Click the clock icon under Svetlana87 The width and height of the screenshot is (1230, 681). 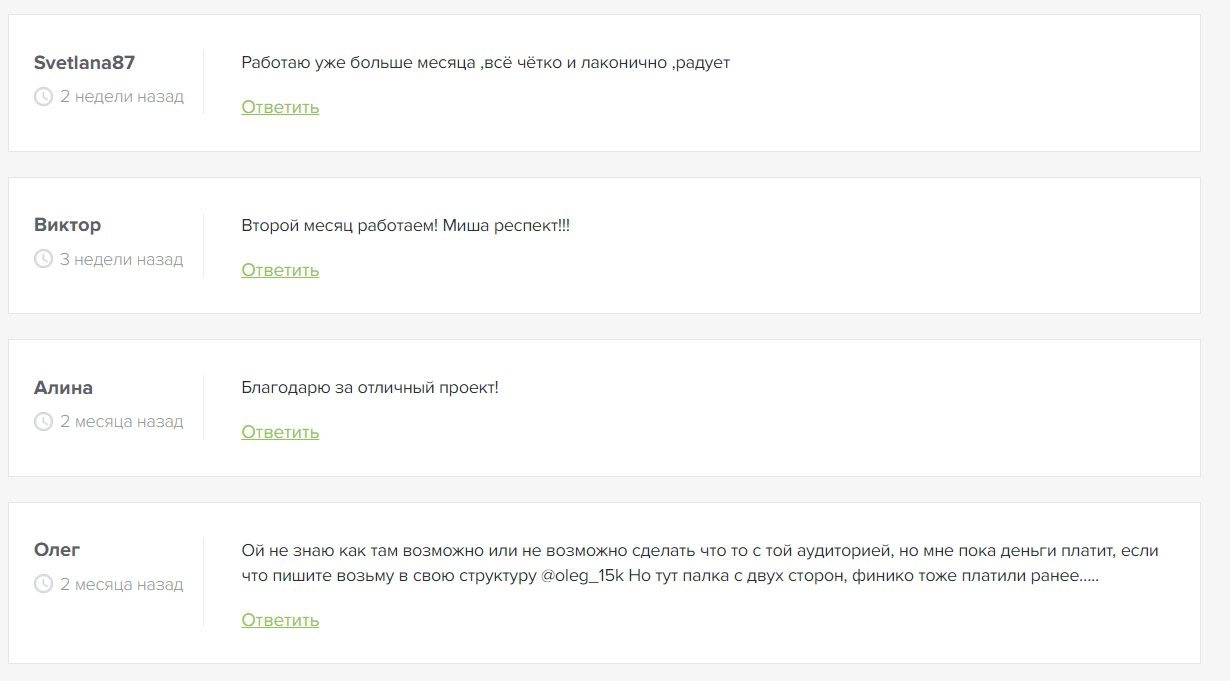point(43,97)
